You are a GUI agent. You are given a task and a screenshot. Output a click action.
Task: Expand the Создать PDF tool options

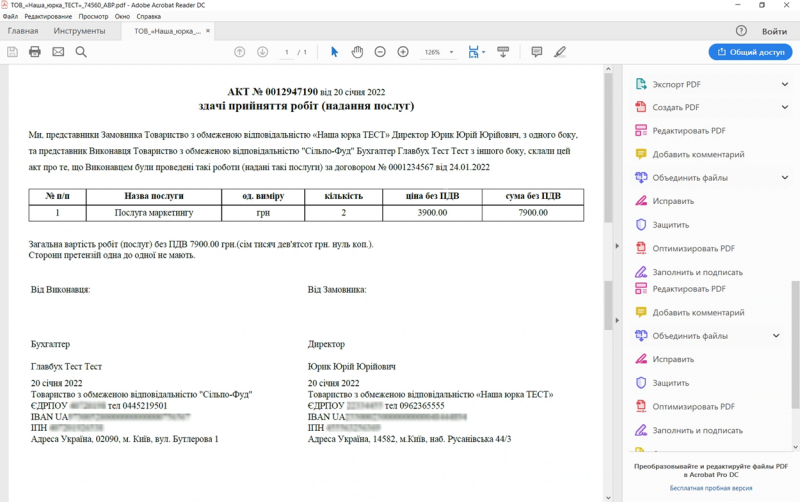(x=785, y=107)
